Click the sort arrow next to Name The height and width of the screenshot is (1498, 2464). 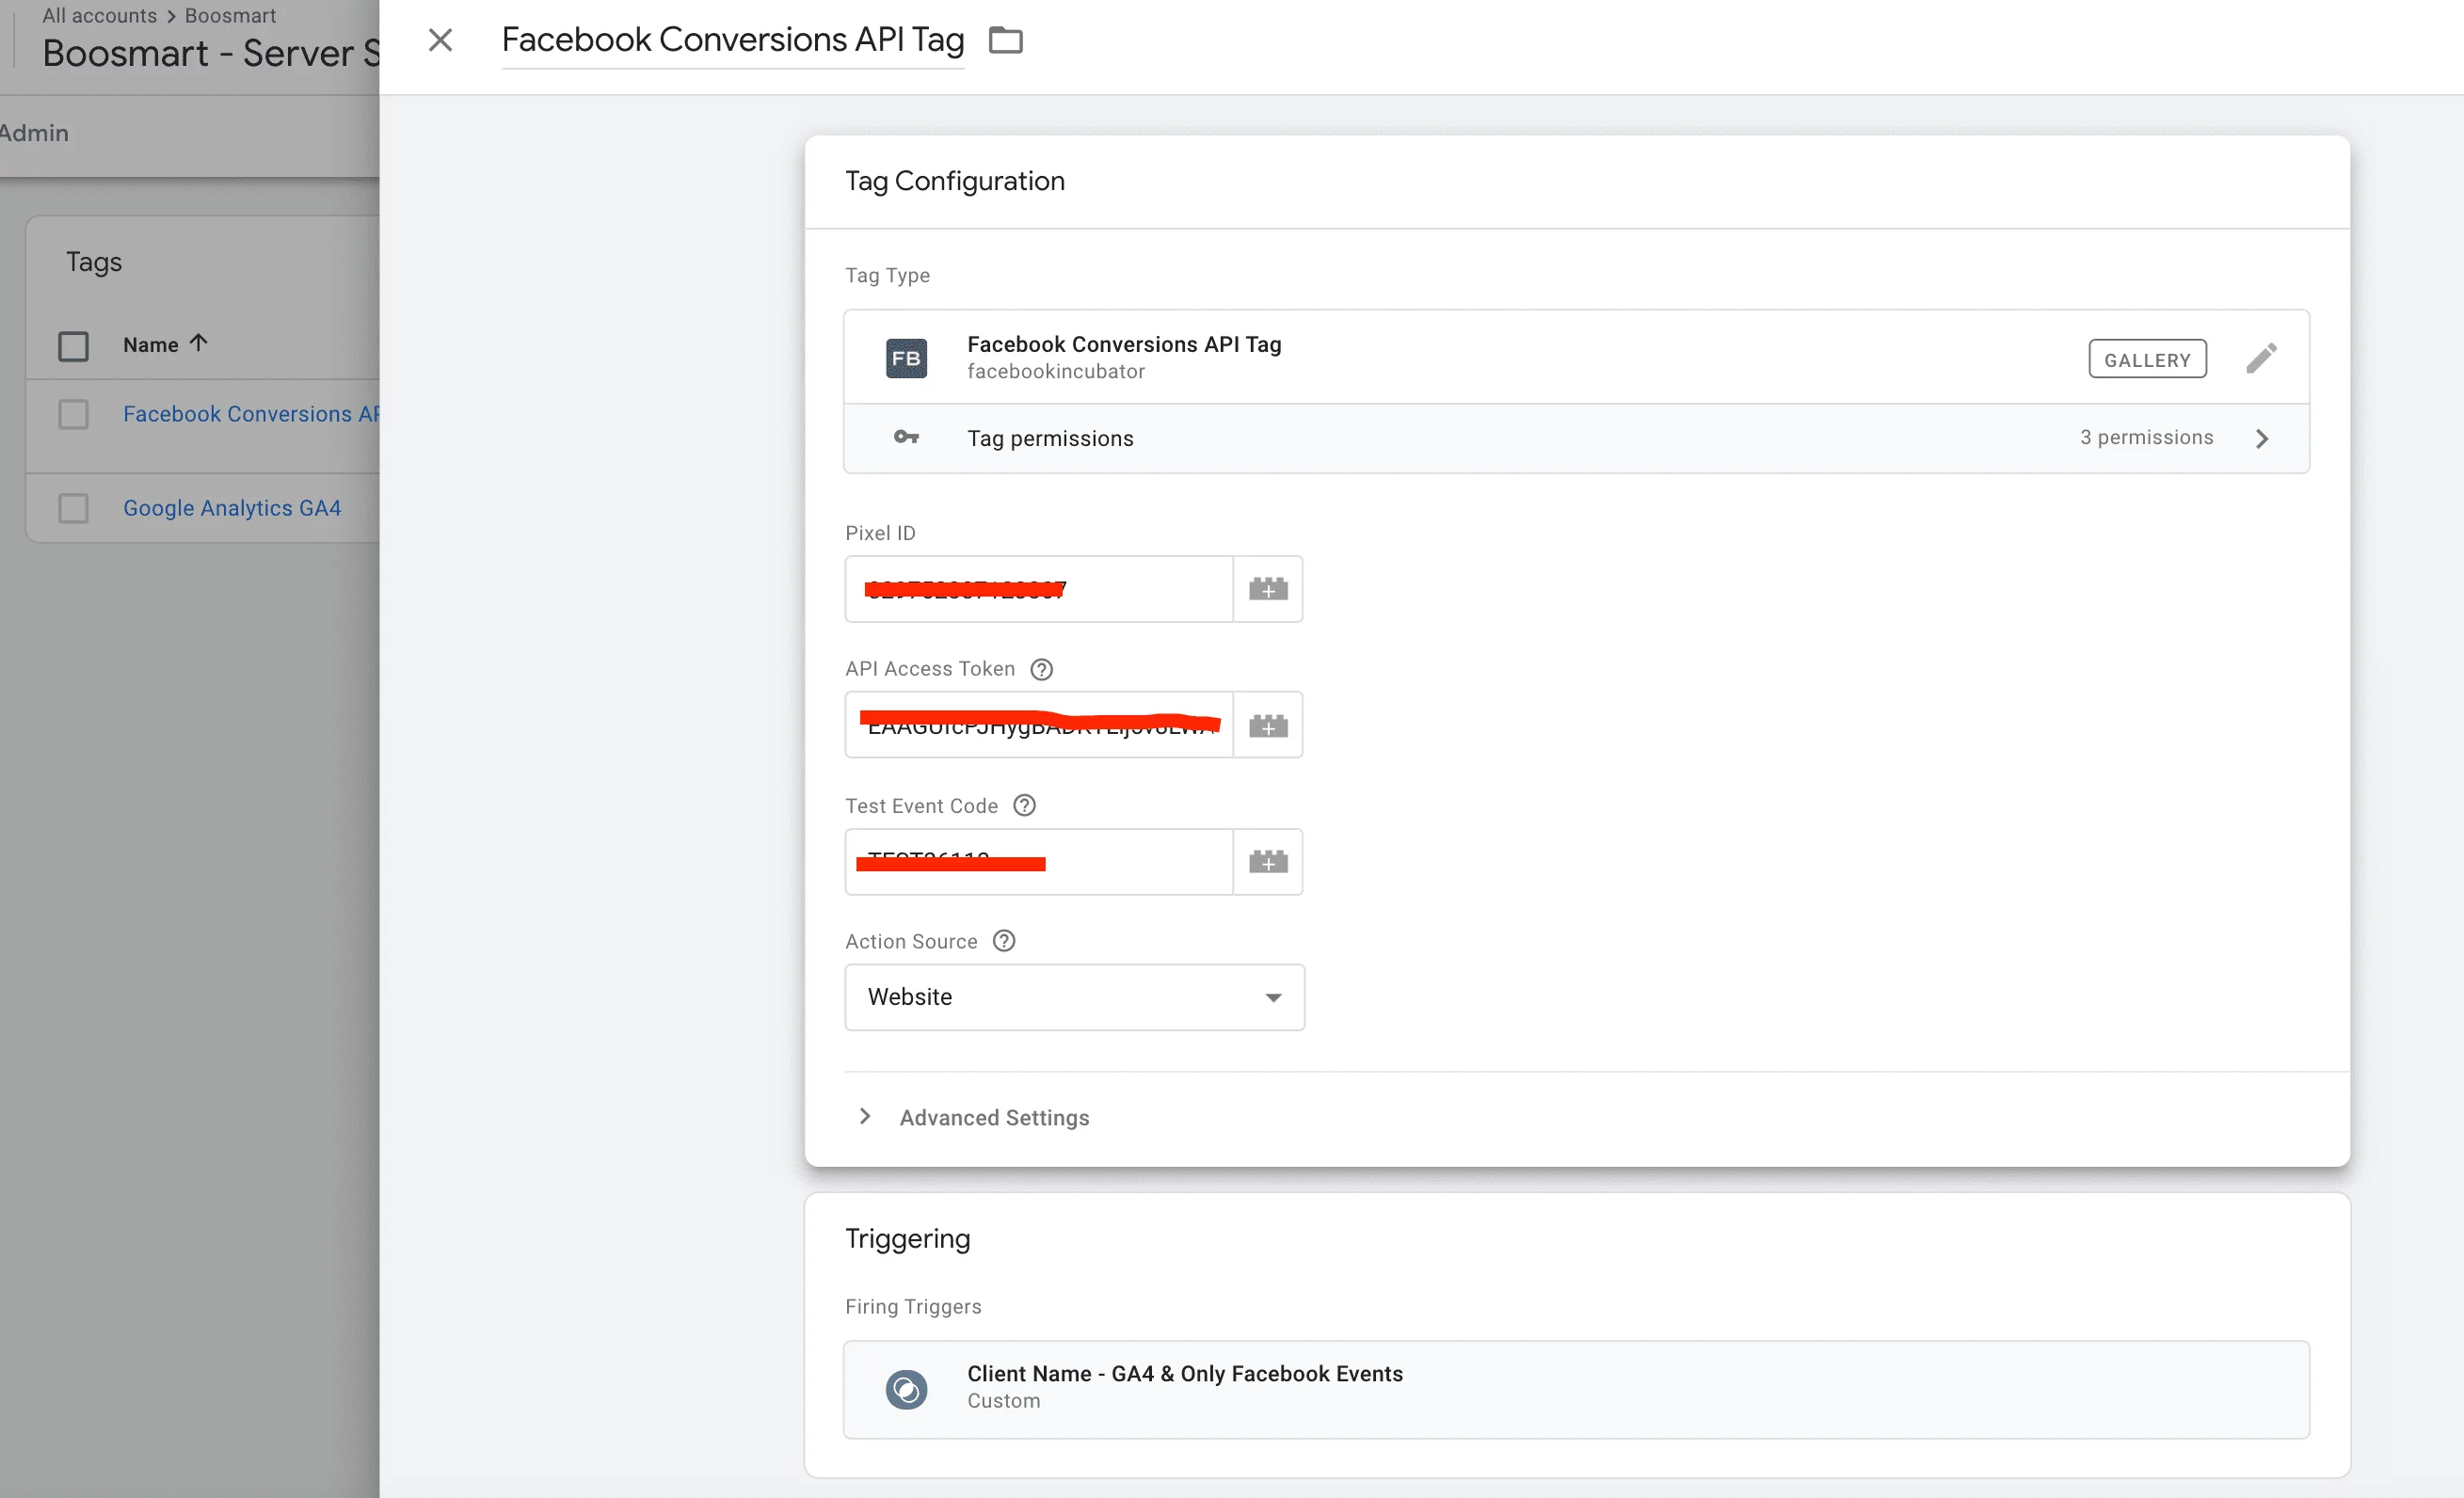coord(198,343)
